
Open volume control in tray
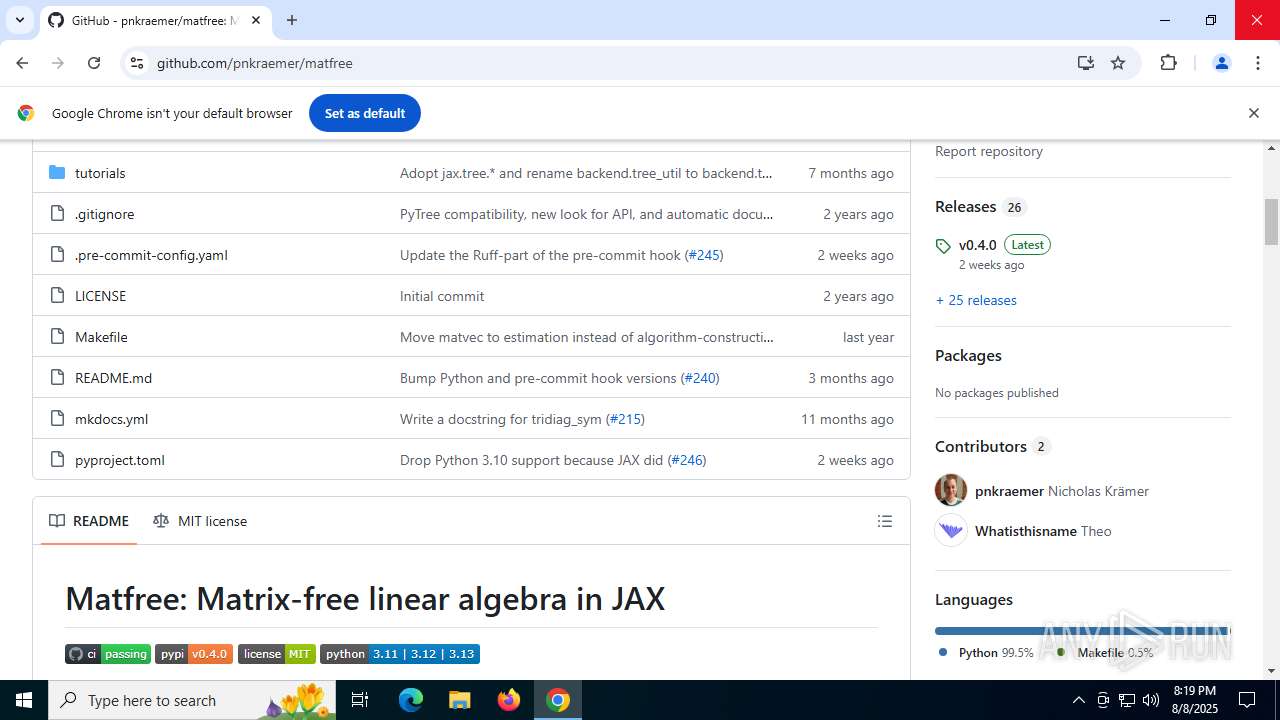tap(1151, 700)
